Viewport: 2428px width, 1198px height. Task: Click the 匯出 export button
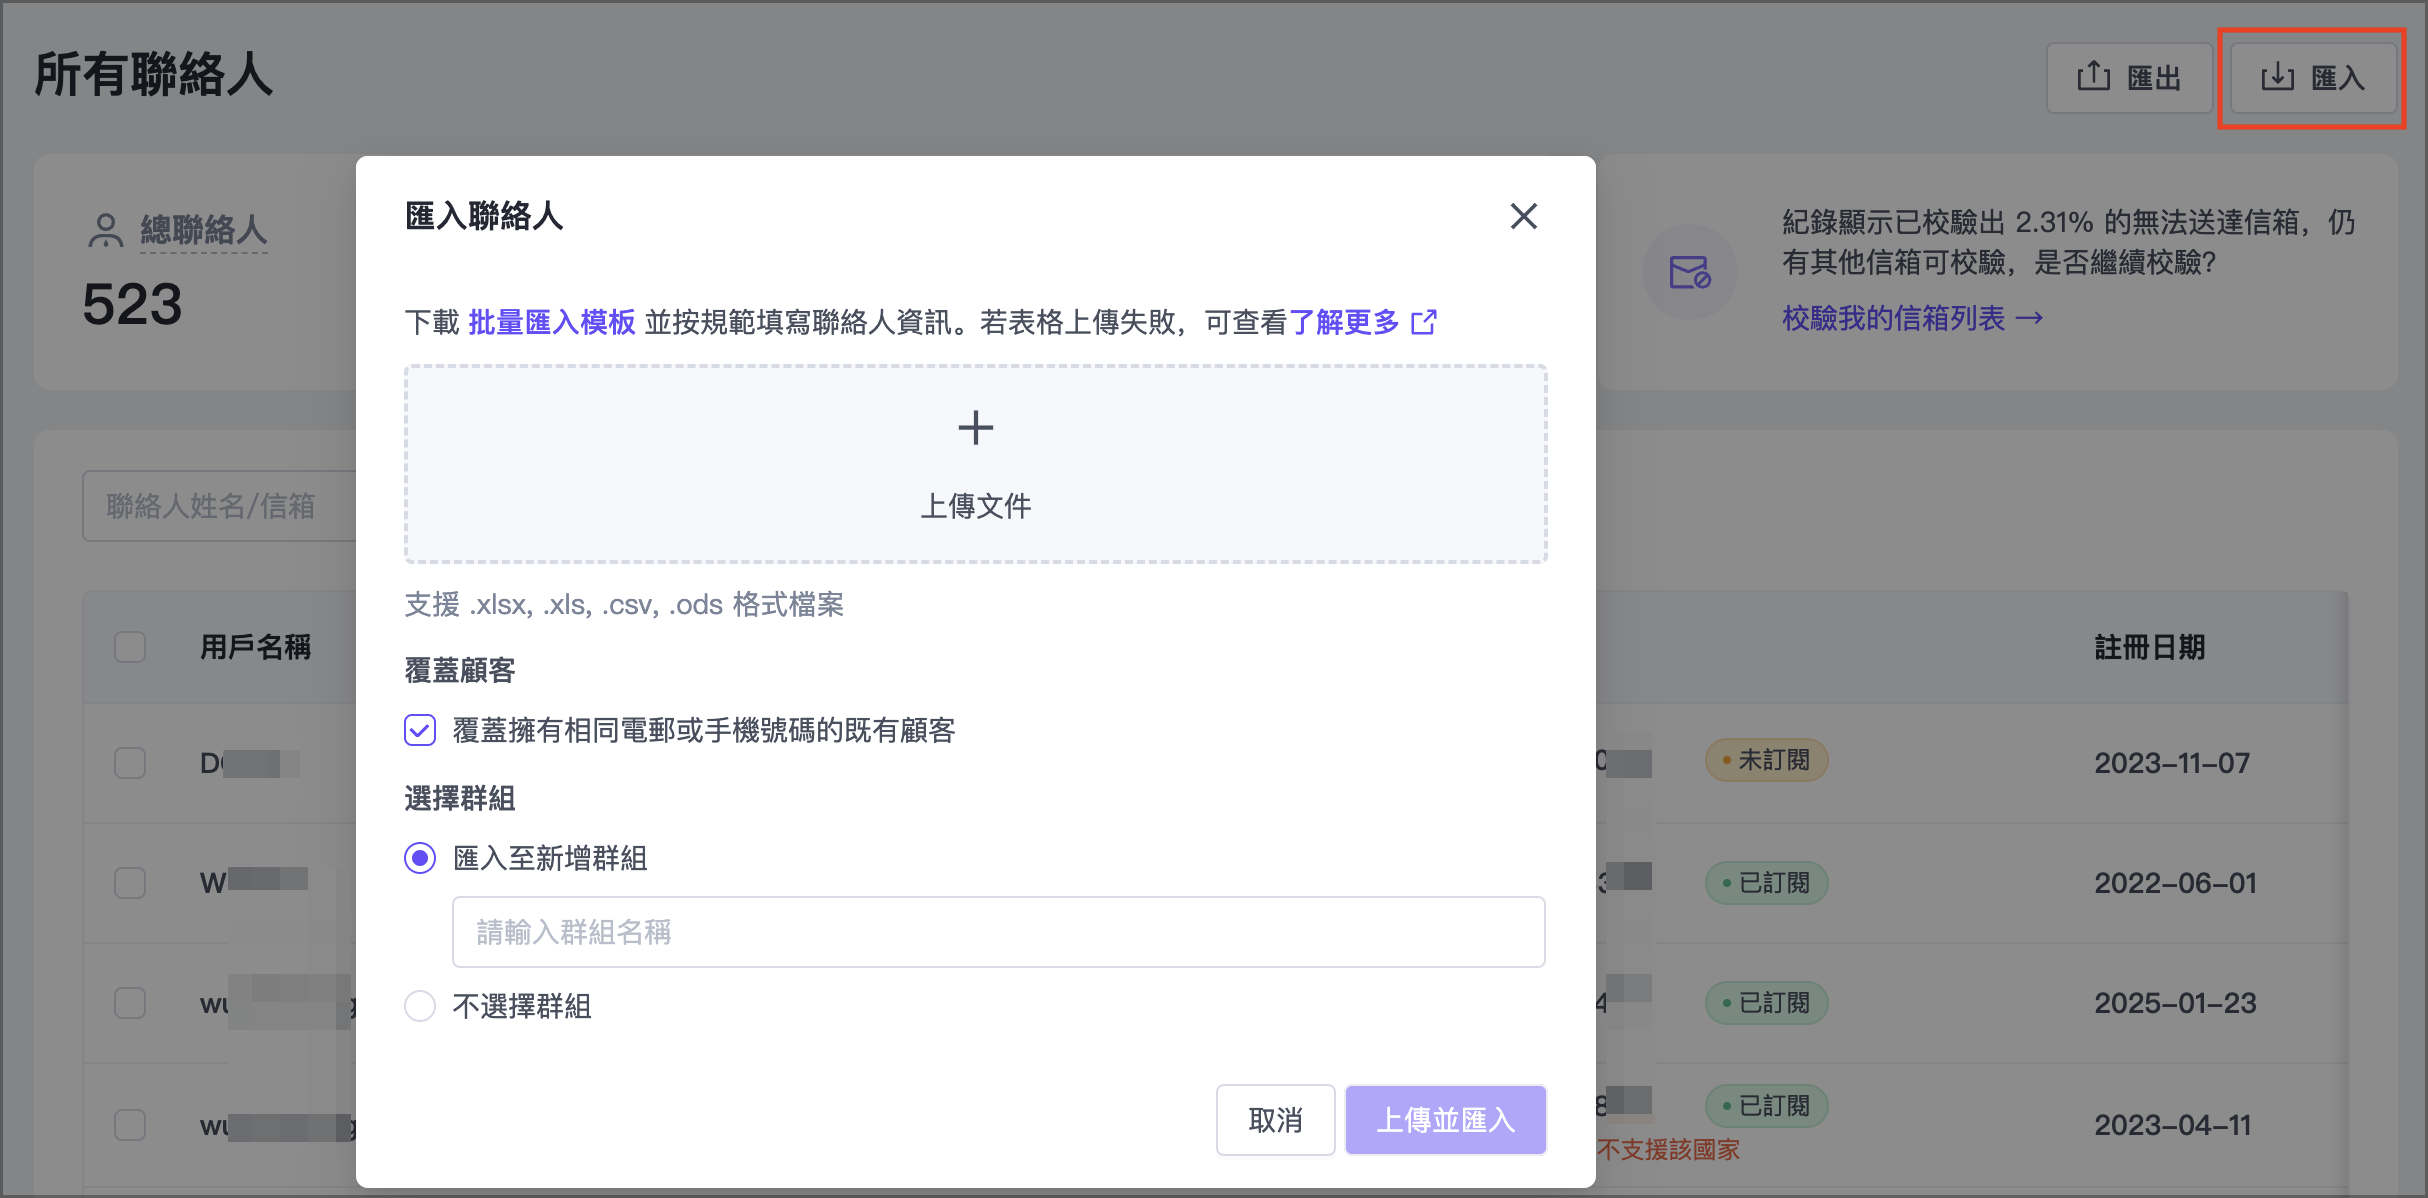coord(2128,78)
